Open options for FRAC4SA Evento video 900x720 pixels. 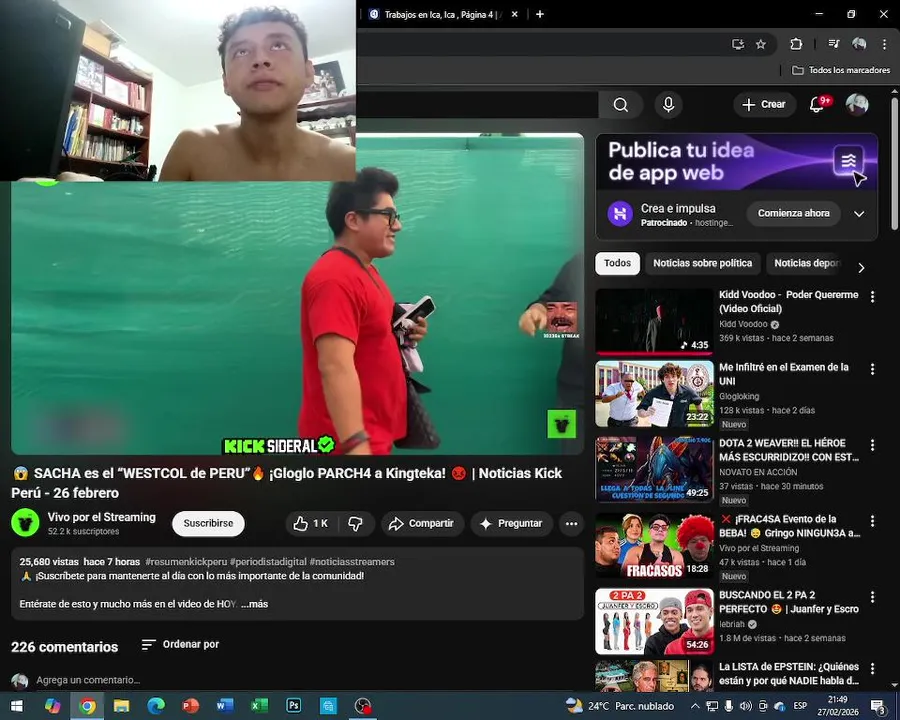click(872, 521)
